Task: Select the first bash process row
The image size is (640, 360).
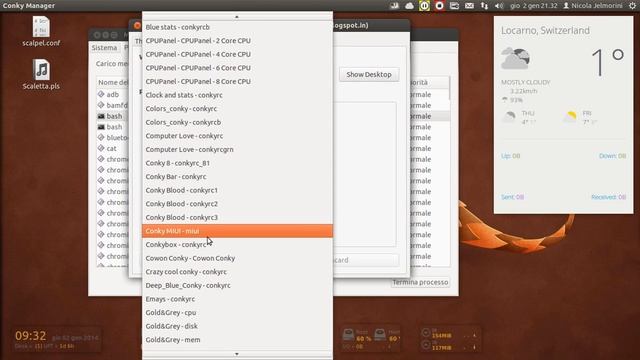Action: pyautogui.click(x=113, y=116)
